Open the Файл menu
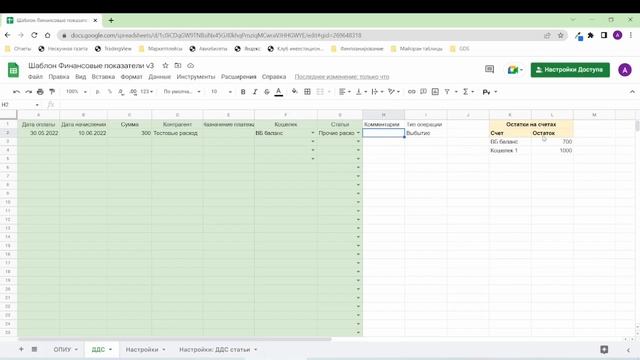Screen dimensions: 640x360 tap(35, 77)
